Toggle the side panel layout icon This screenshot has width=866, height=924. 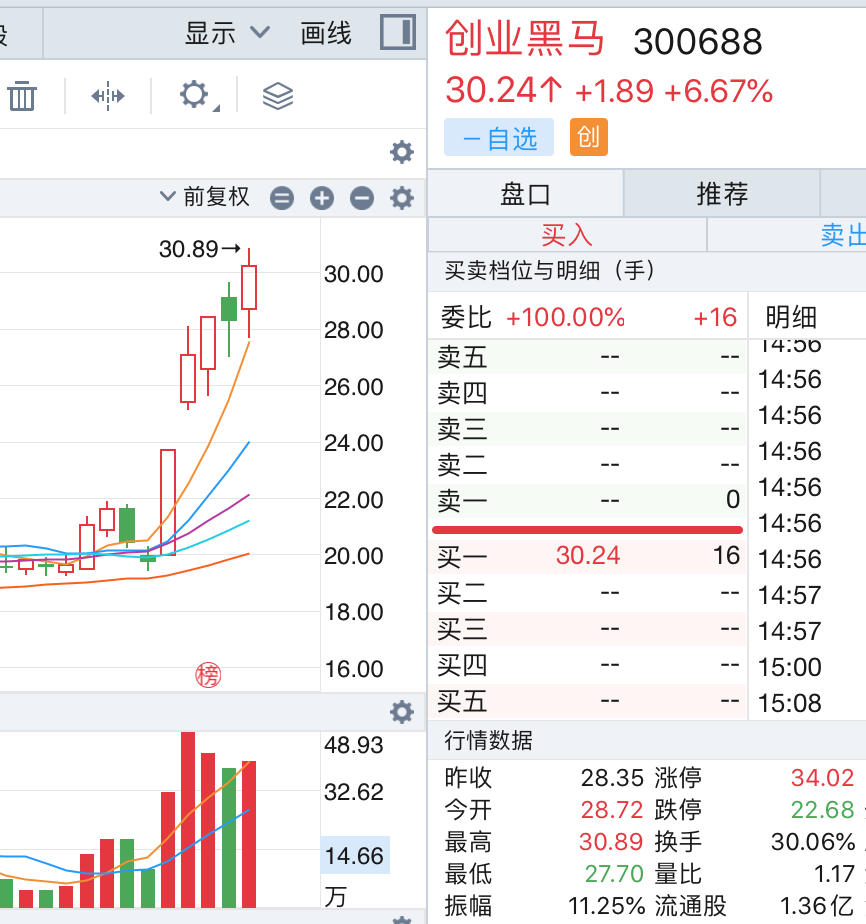(x=398, y=32)
